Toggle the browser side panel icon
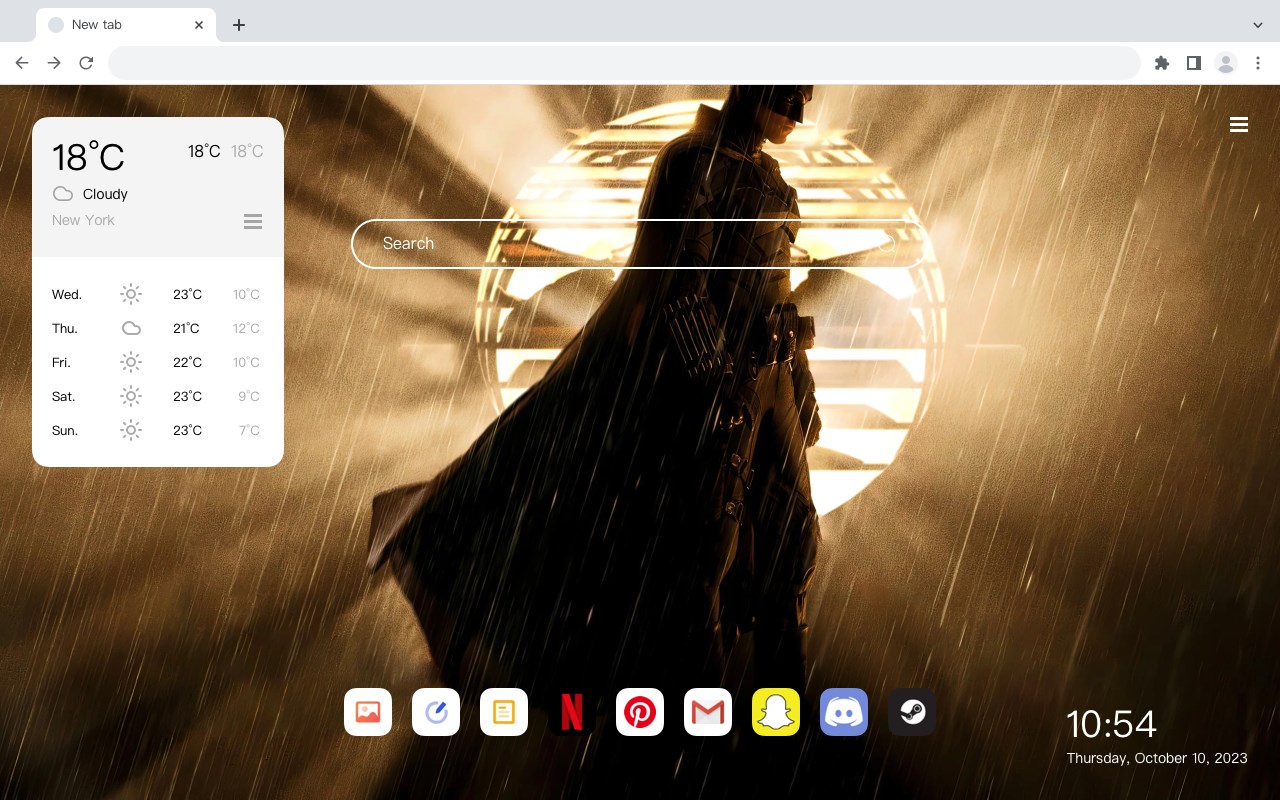Screen dimensions: 1280x800 (1193, 63)
